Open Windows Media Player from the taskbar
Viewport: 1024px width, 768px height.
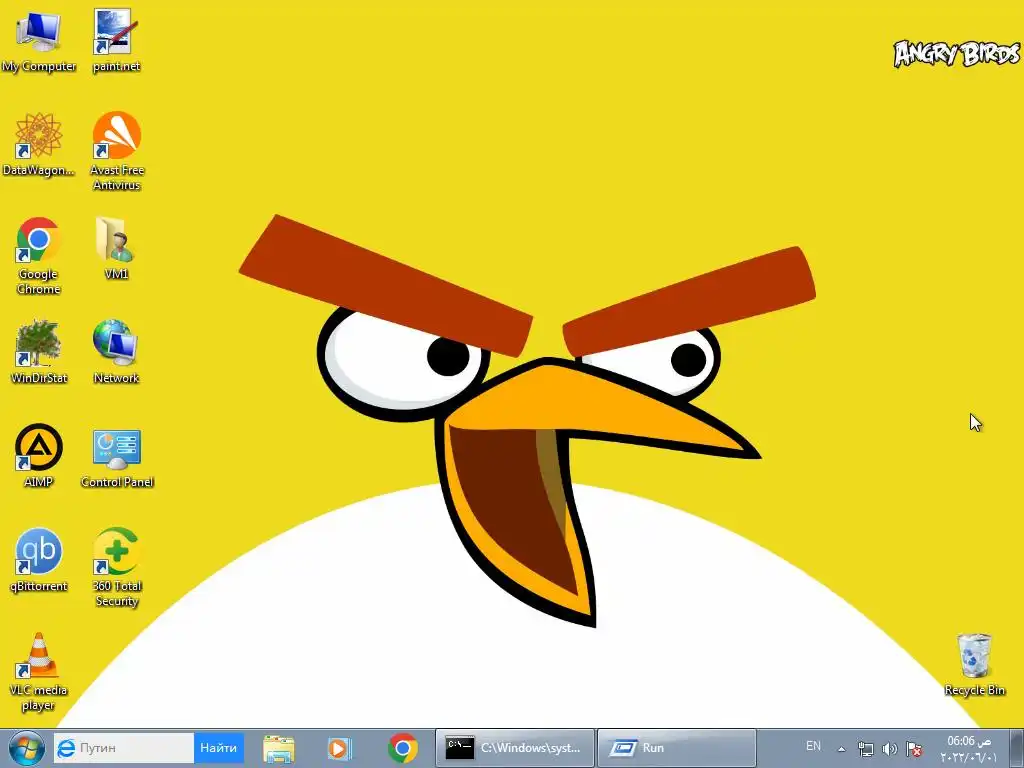point(340,748)
